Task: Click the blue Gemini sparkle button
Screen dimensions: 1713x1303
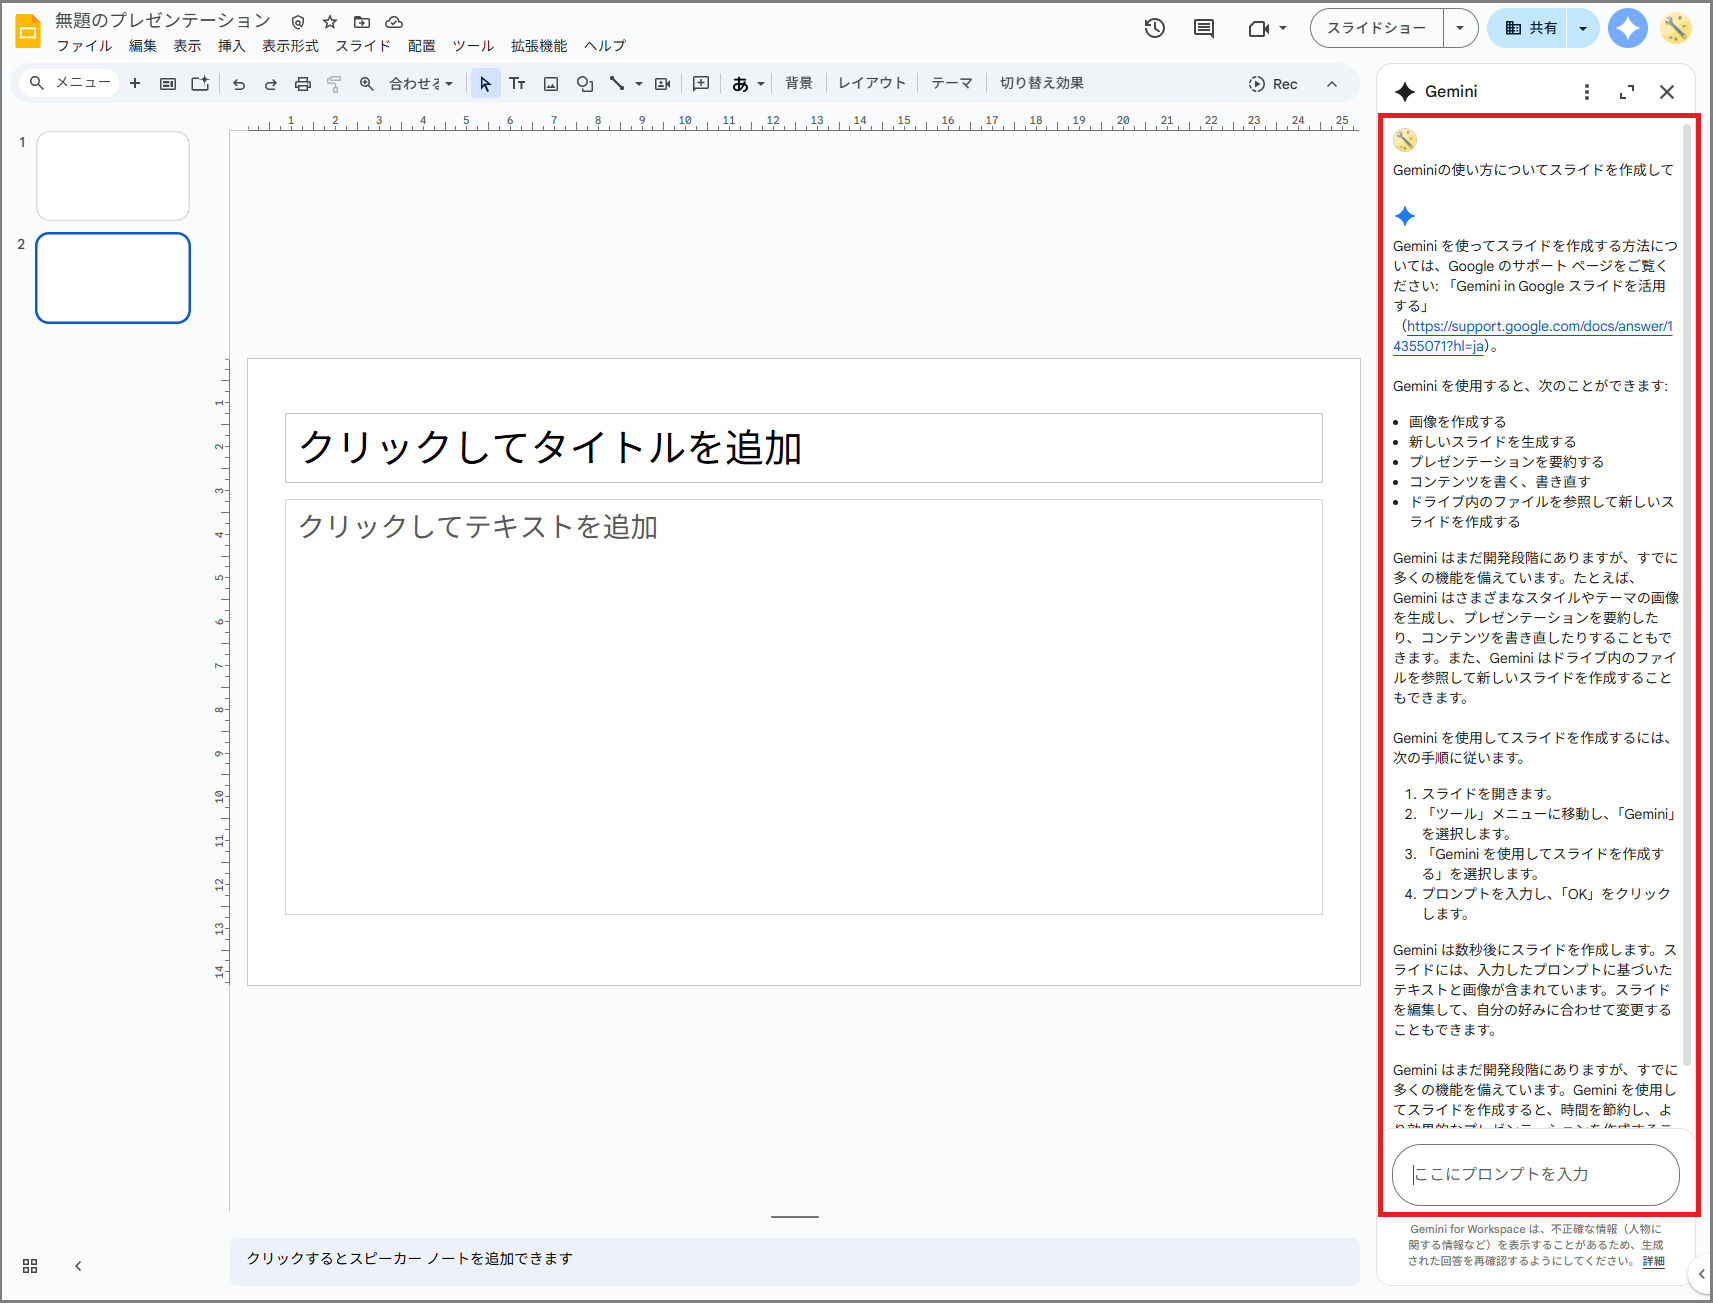Action: point(1628,28)
